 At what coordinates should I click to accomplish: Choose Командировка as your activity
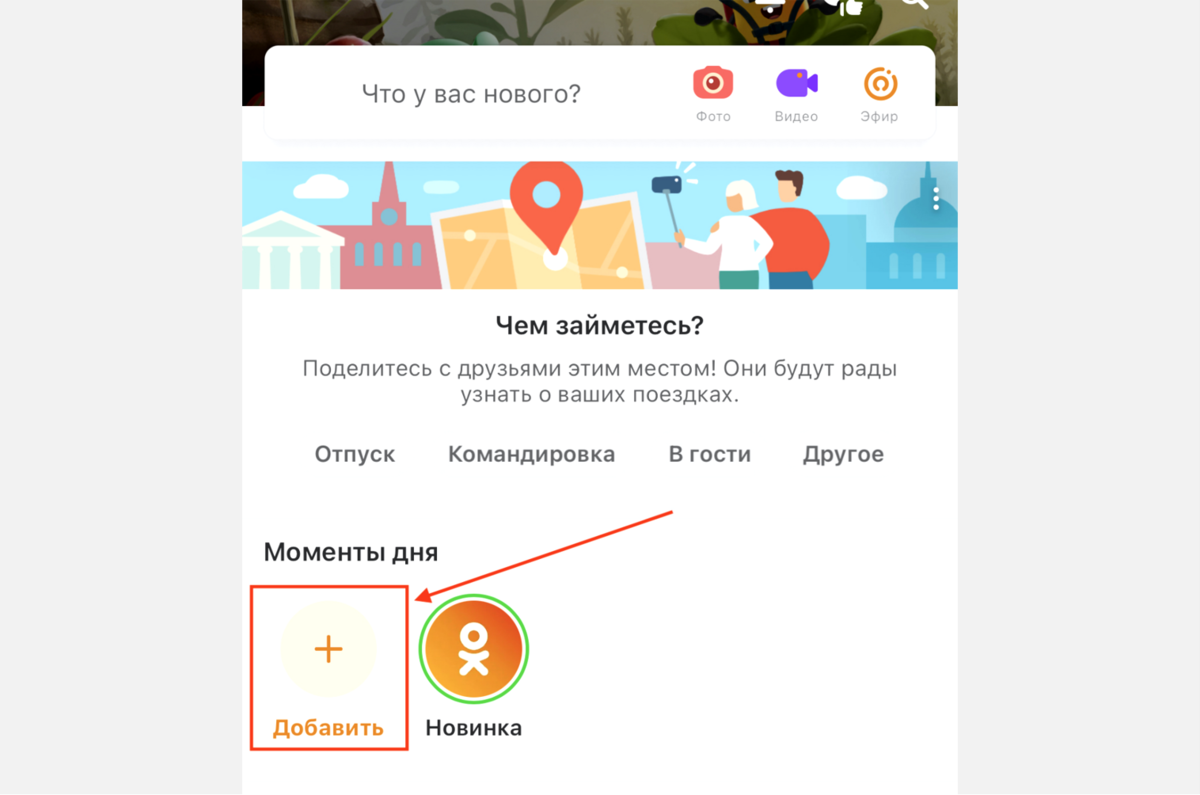click(531, 454)
